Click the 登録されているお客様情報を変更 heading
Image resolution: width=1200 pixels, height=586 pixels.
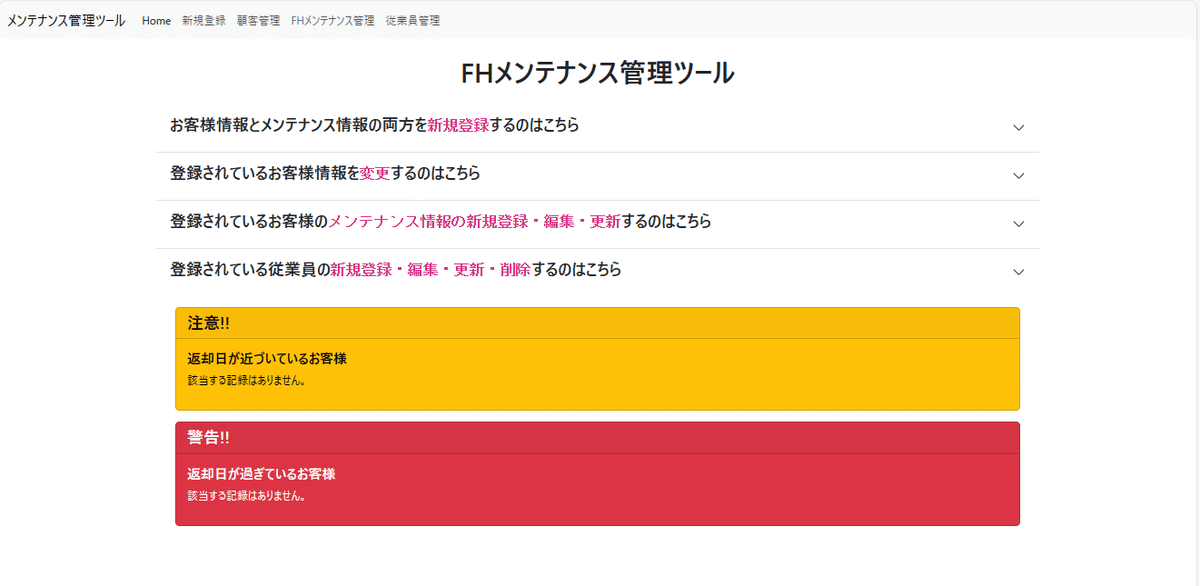coord(325,174)
